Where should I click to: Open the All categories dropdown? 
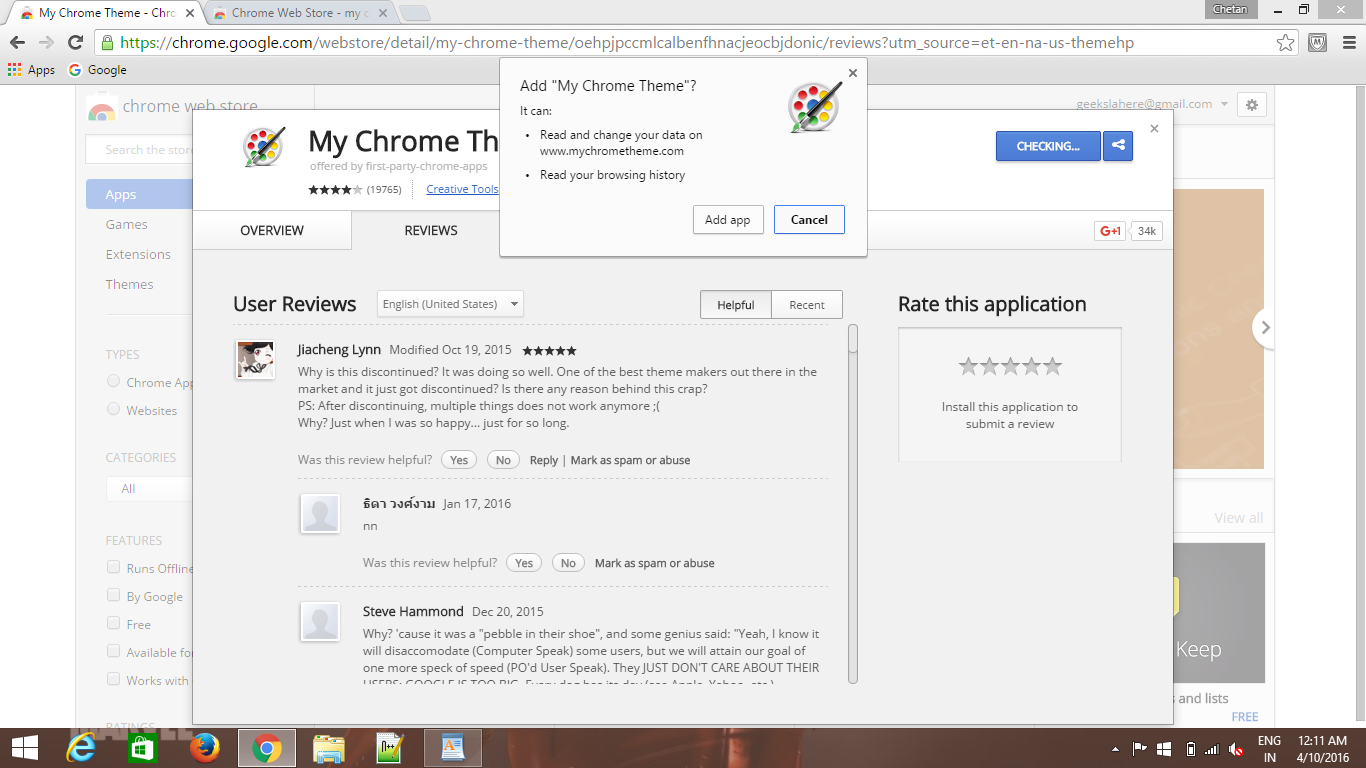[x=149, y=488]
